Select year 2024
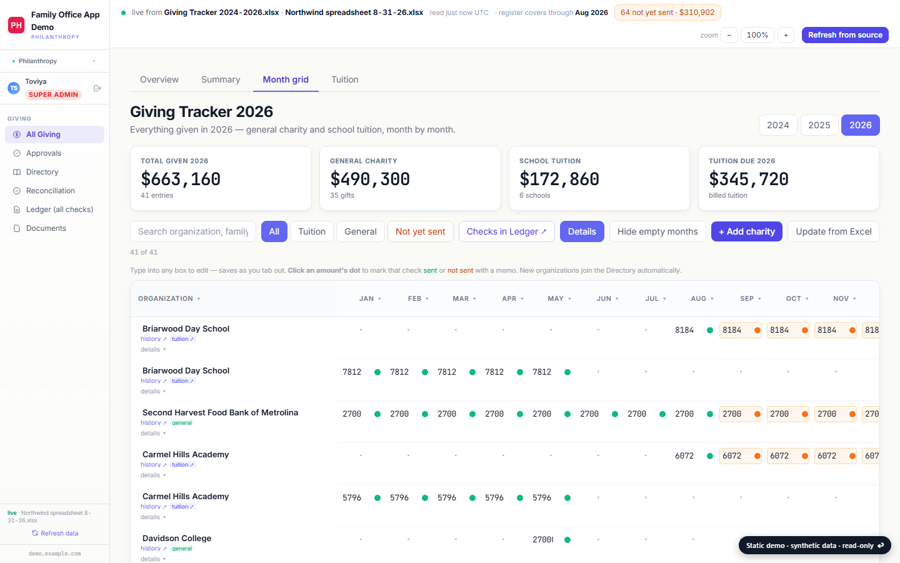 [778, 125]
